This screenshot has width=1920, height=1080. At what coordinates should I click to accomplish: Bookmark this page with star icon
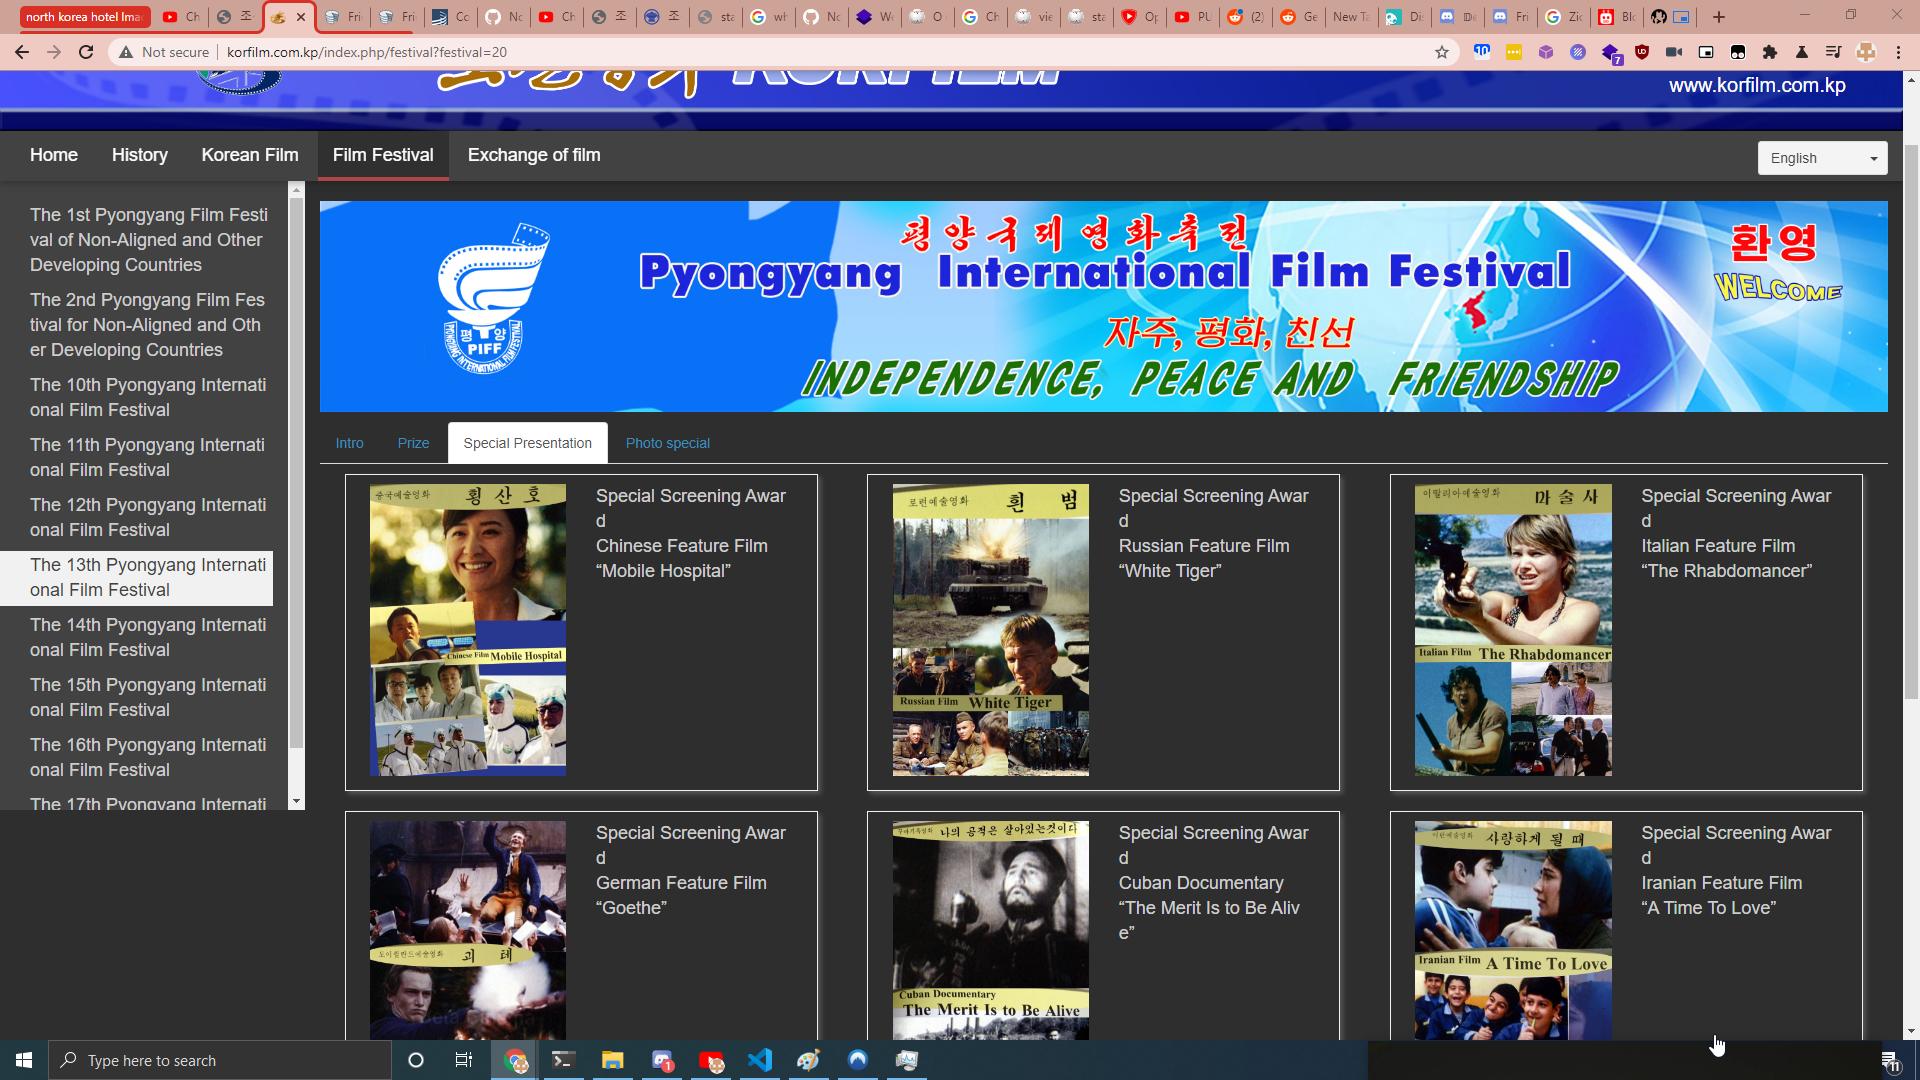click(x=1441, y=52)
